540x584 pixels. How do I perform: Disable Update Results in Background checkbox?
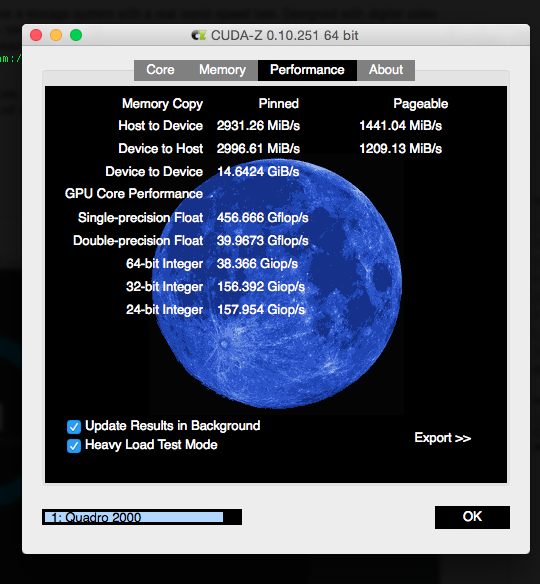tap(74, 427)
